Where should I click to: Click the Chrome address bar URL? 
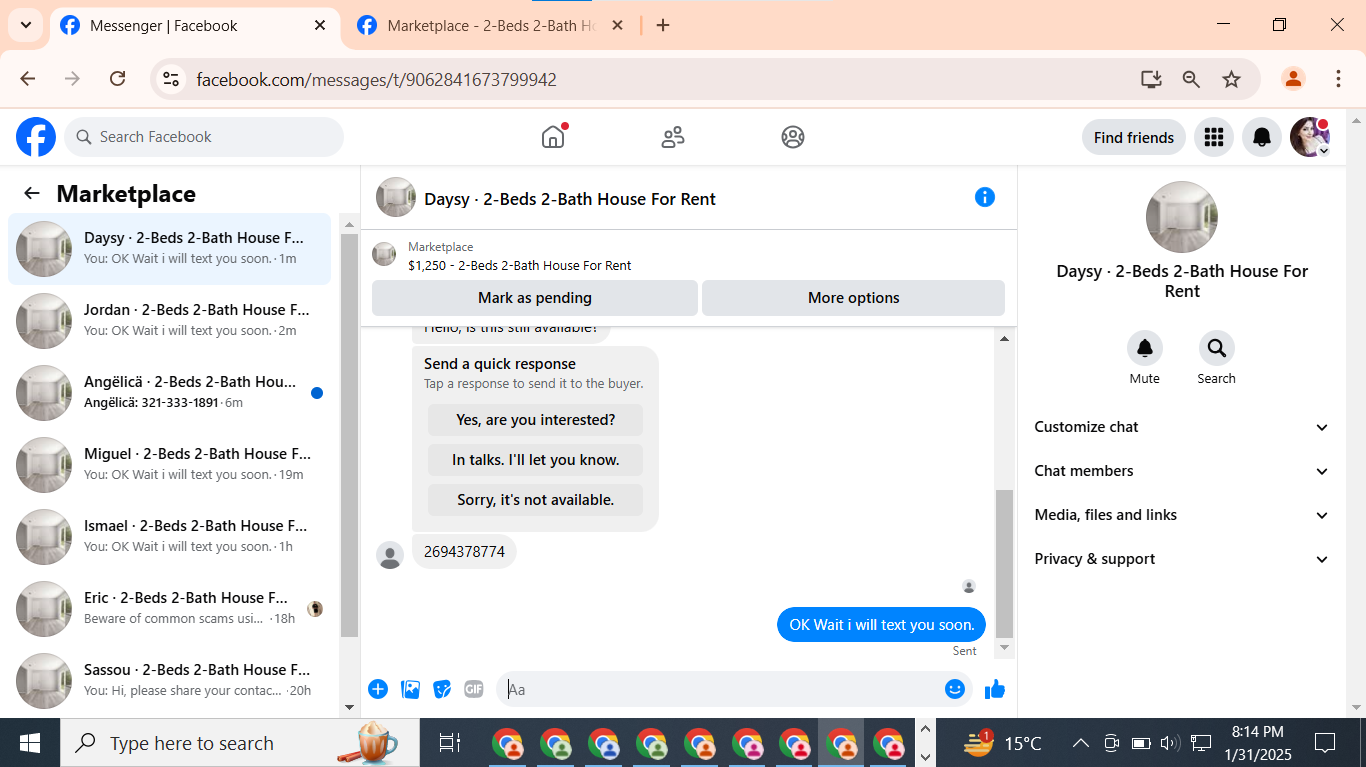tap(376, 79)
